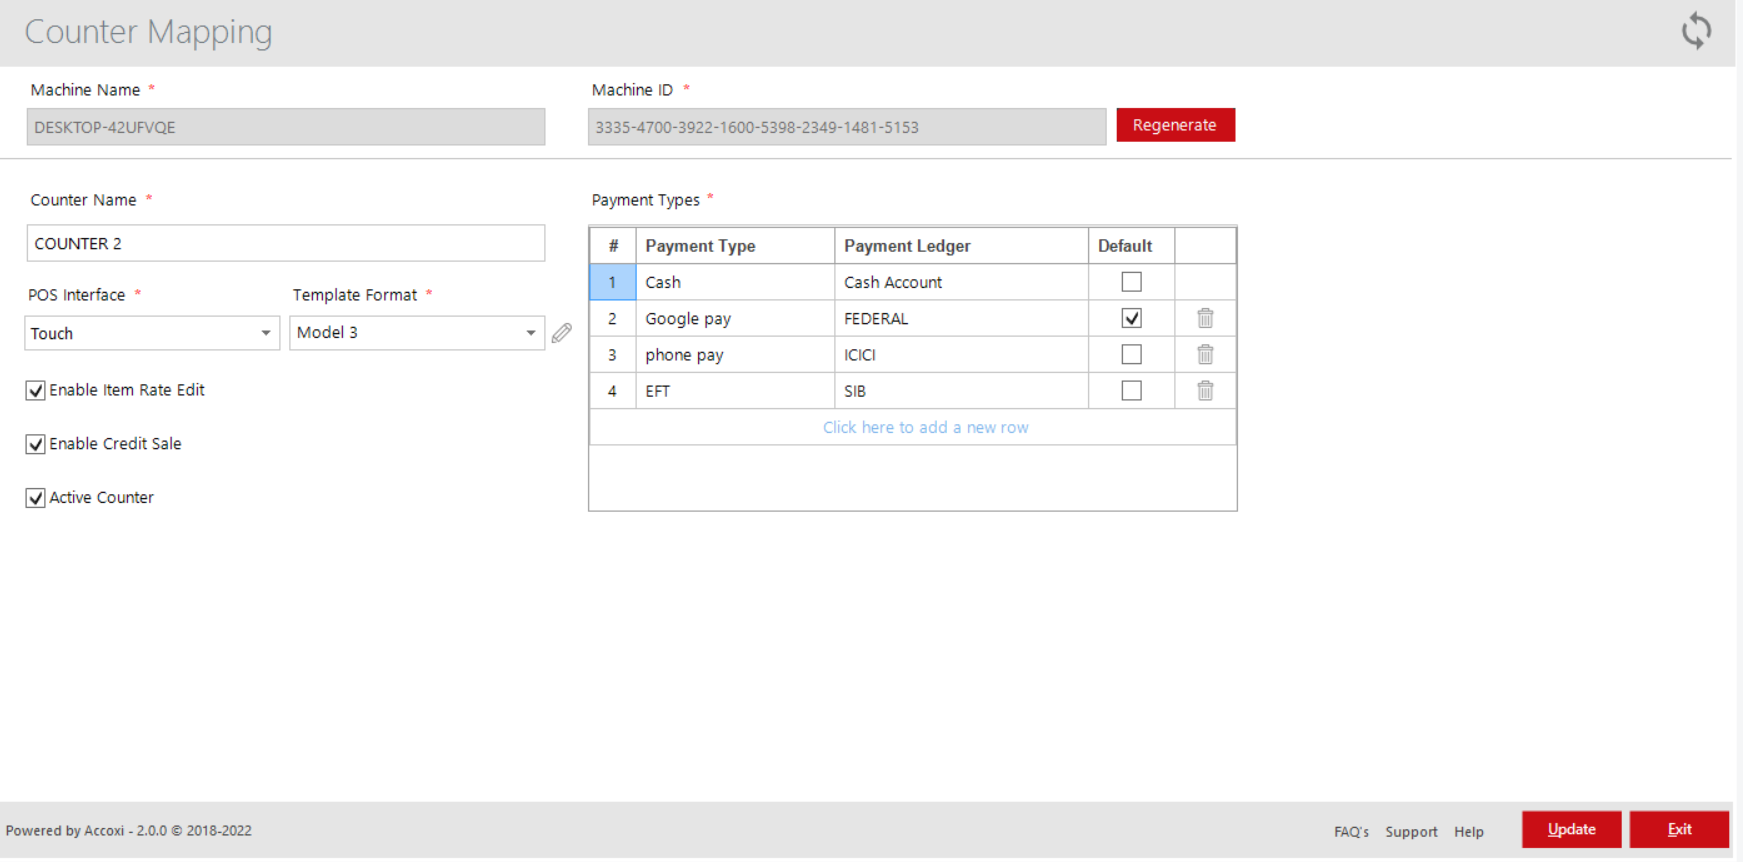1743x862 pixels.
Task: Uncheck default for Google pay row
Action: [x=1131, y=318]
